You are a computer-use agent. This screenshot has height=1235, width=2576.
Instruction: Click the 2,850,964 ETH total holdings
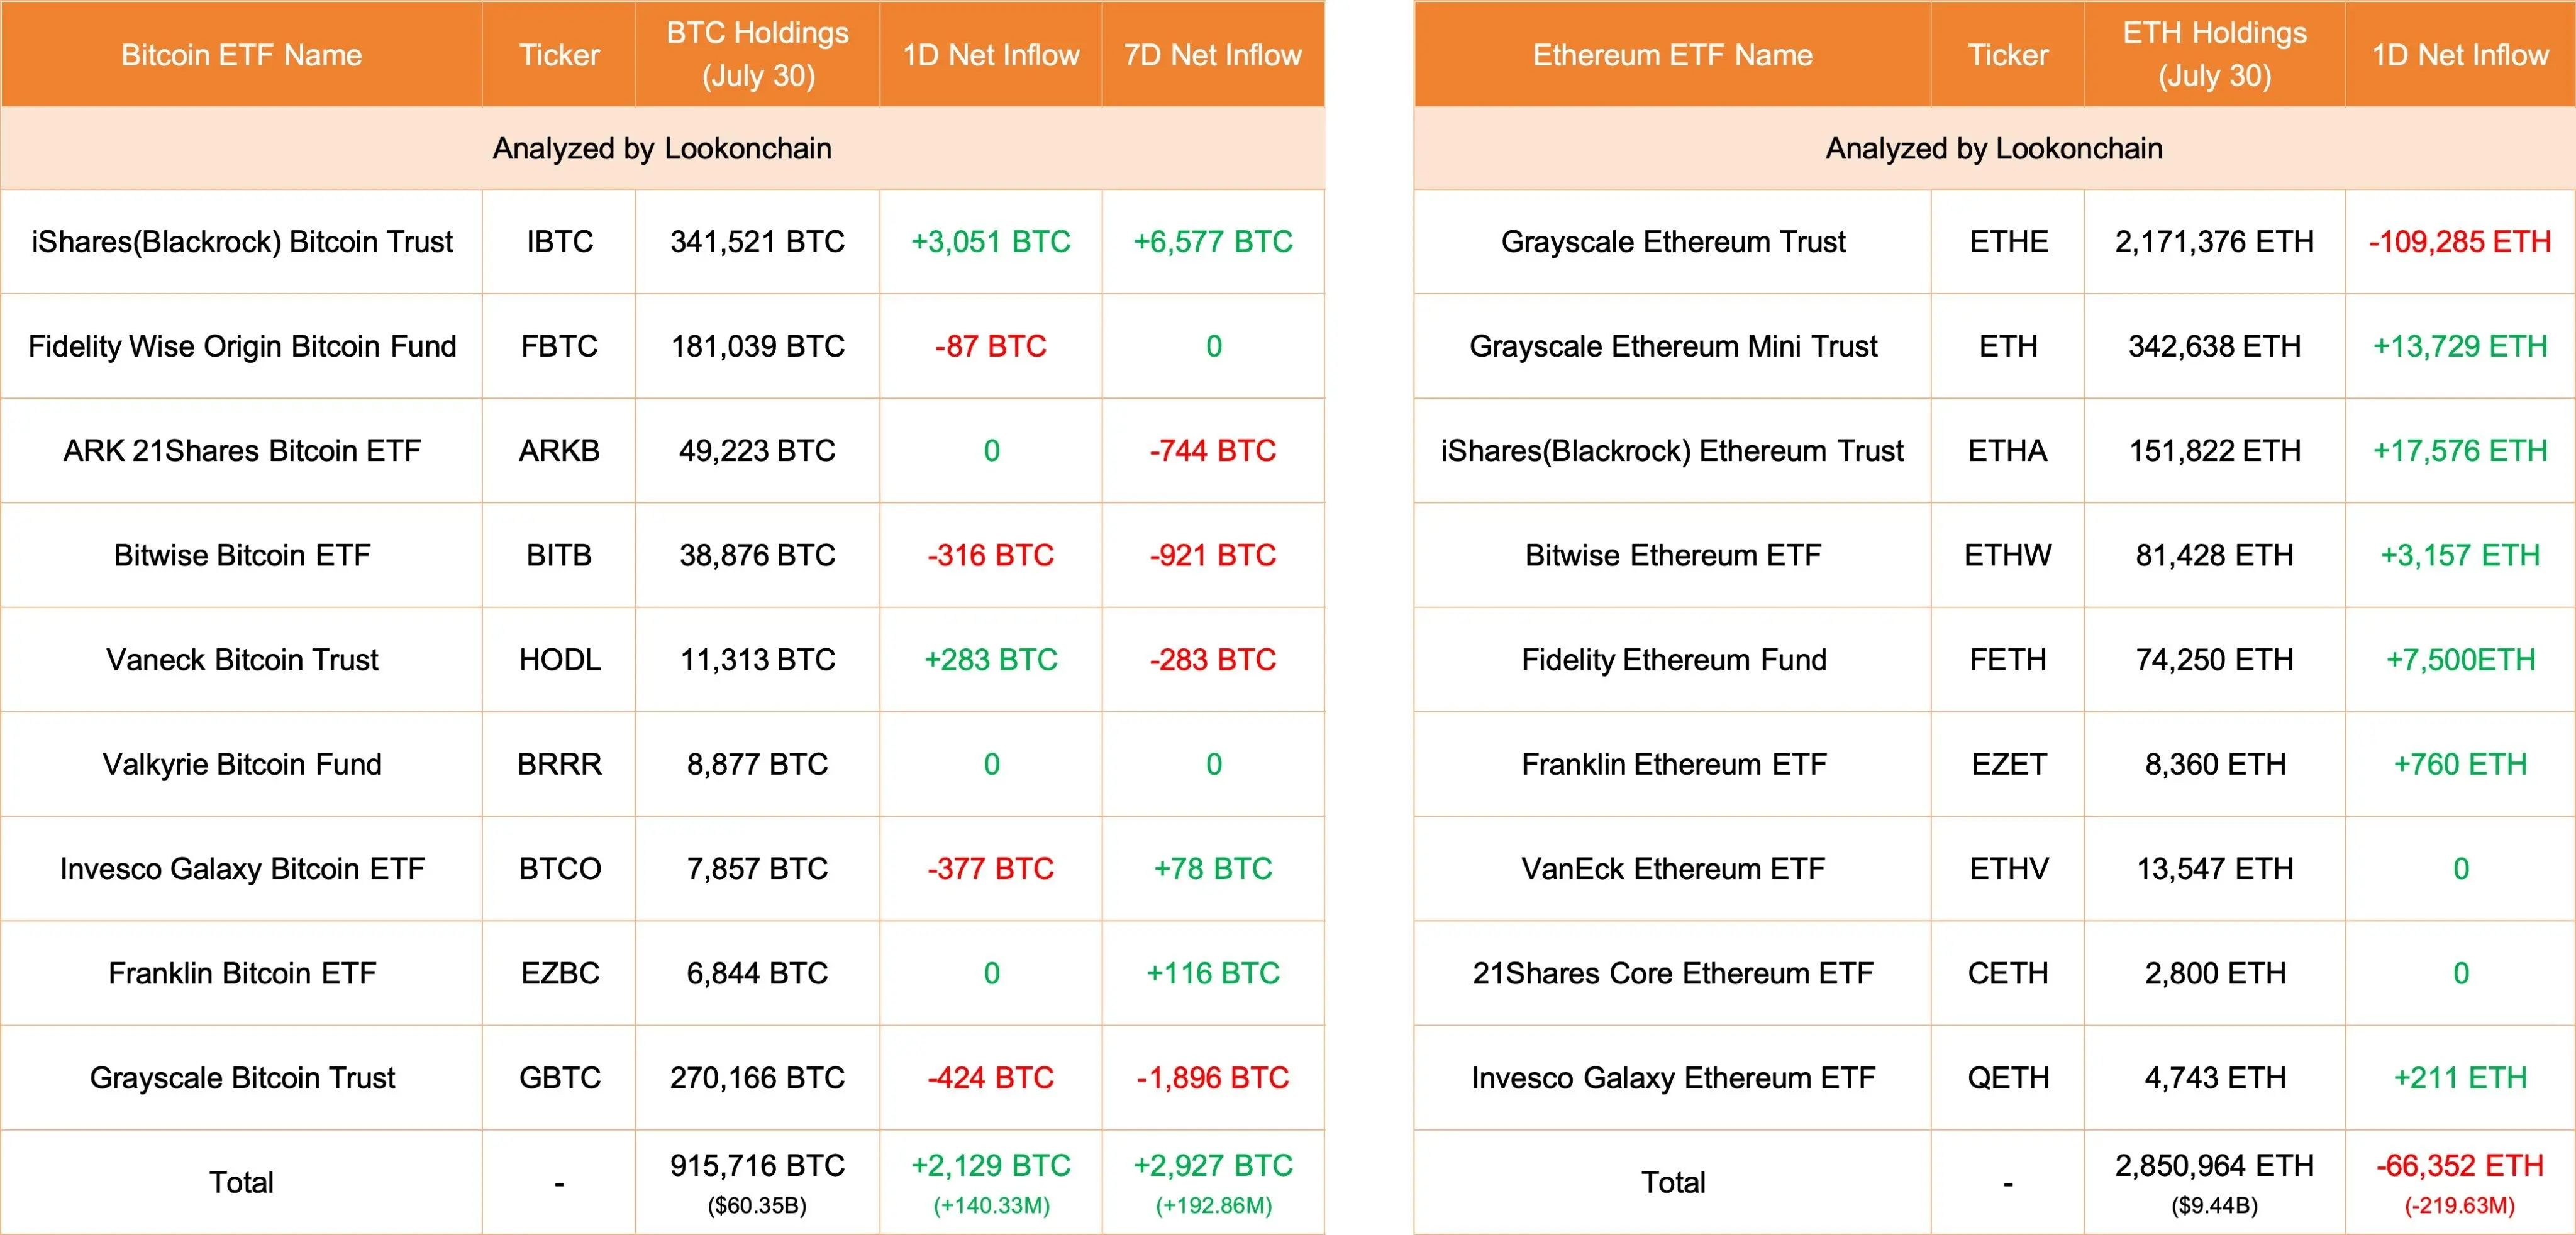(x=2214, y=1165)
